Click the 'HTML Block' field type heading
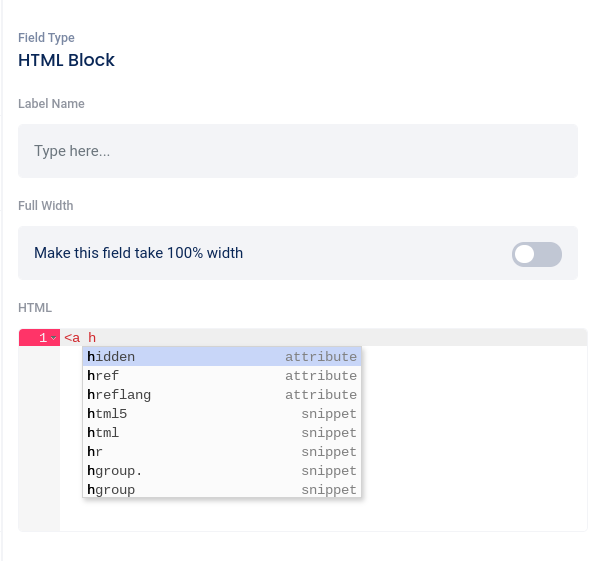 point(66,60)
